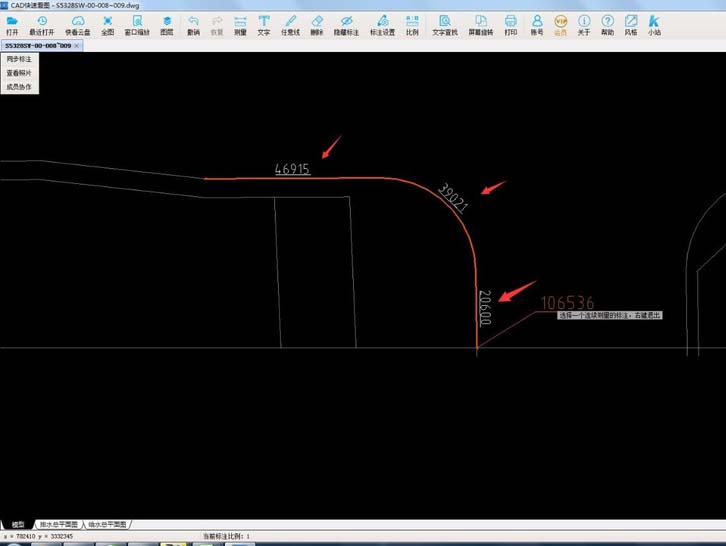Screen dimensions: 726x546
Task: Open the cloud disk (快看云盘) tool
Action: 78,25
